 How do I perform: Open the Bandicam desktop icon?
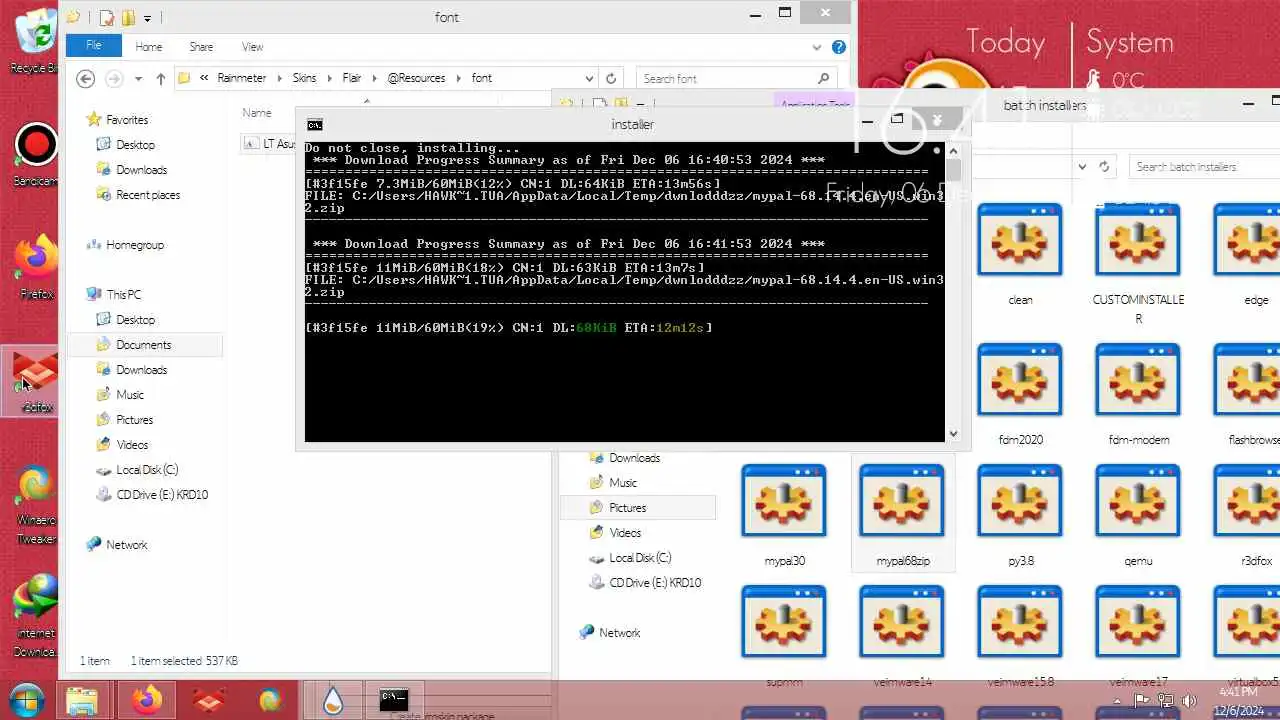(36, 153)
